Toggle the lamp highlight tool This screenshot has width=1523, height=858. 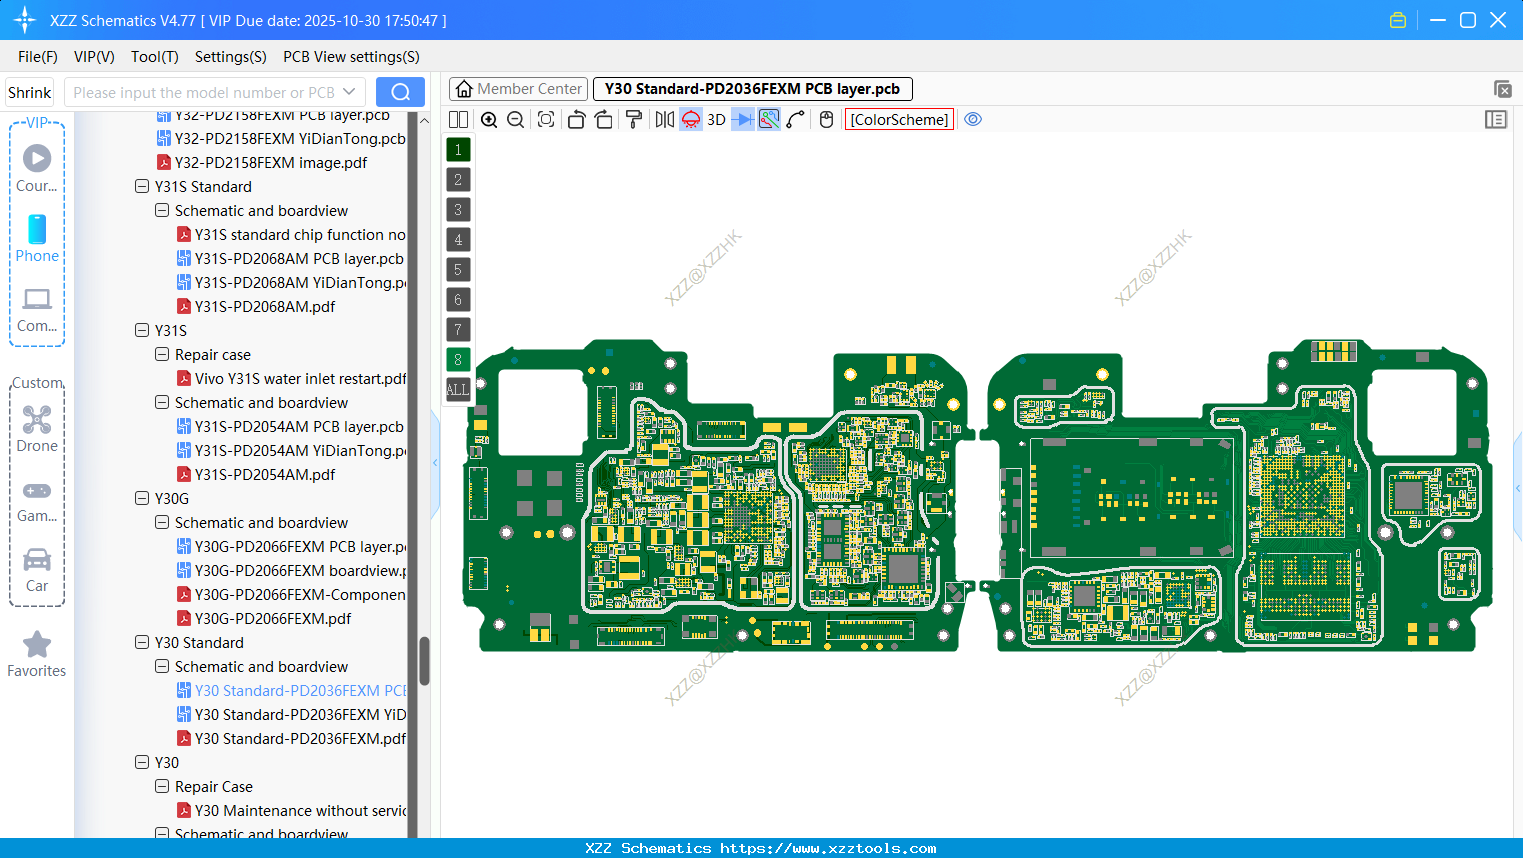[690, 119]
